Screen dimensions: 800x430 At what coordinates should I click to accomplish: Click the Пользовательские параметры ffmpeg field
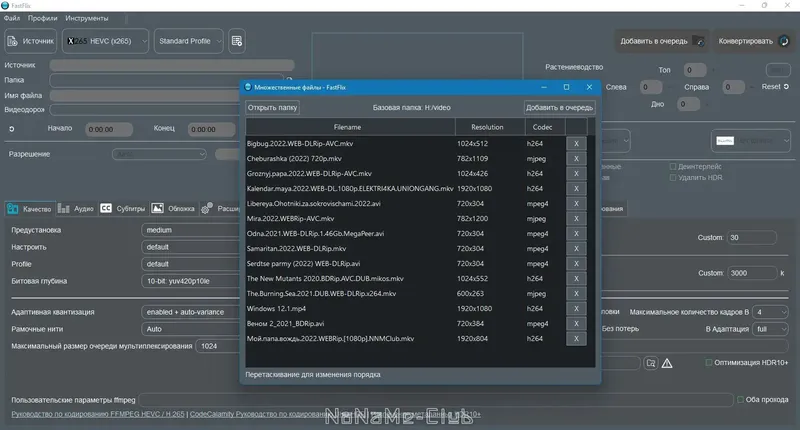436,400
